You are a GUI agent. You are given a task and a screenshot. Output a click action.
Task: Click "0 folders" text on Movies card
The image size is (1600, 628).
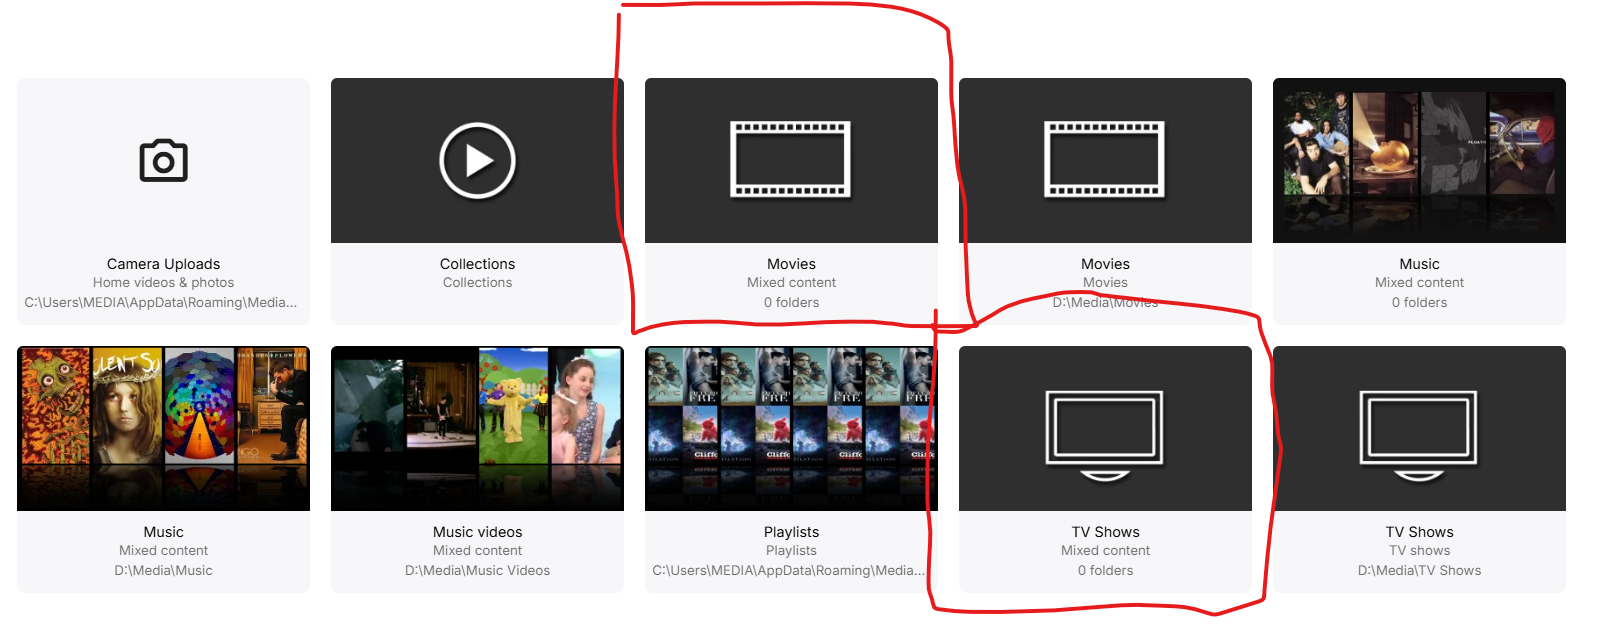[x=791, y=302]
